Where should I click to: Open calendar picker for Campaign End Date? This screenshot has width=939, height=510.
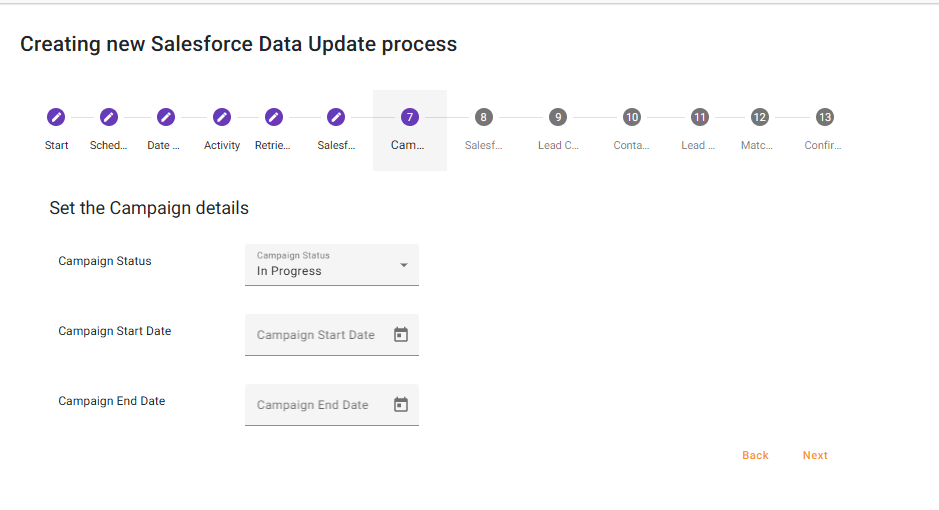pos(401,405)
